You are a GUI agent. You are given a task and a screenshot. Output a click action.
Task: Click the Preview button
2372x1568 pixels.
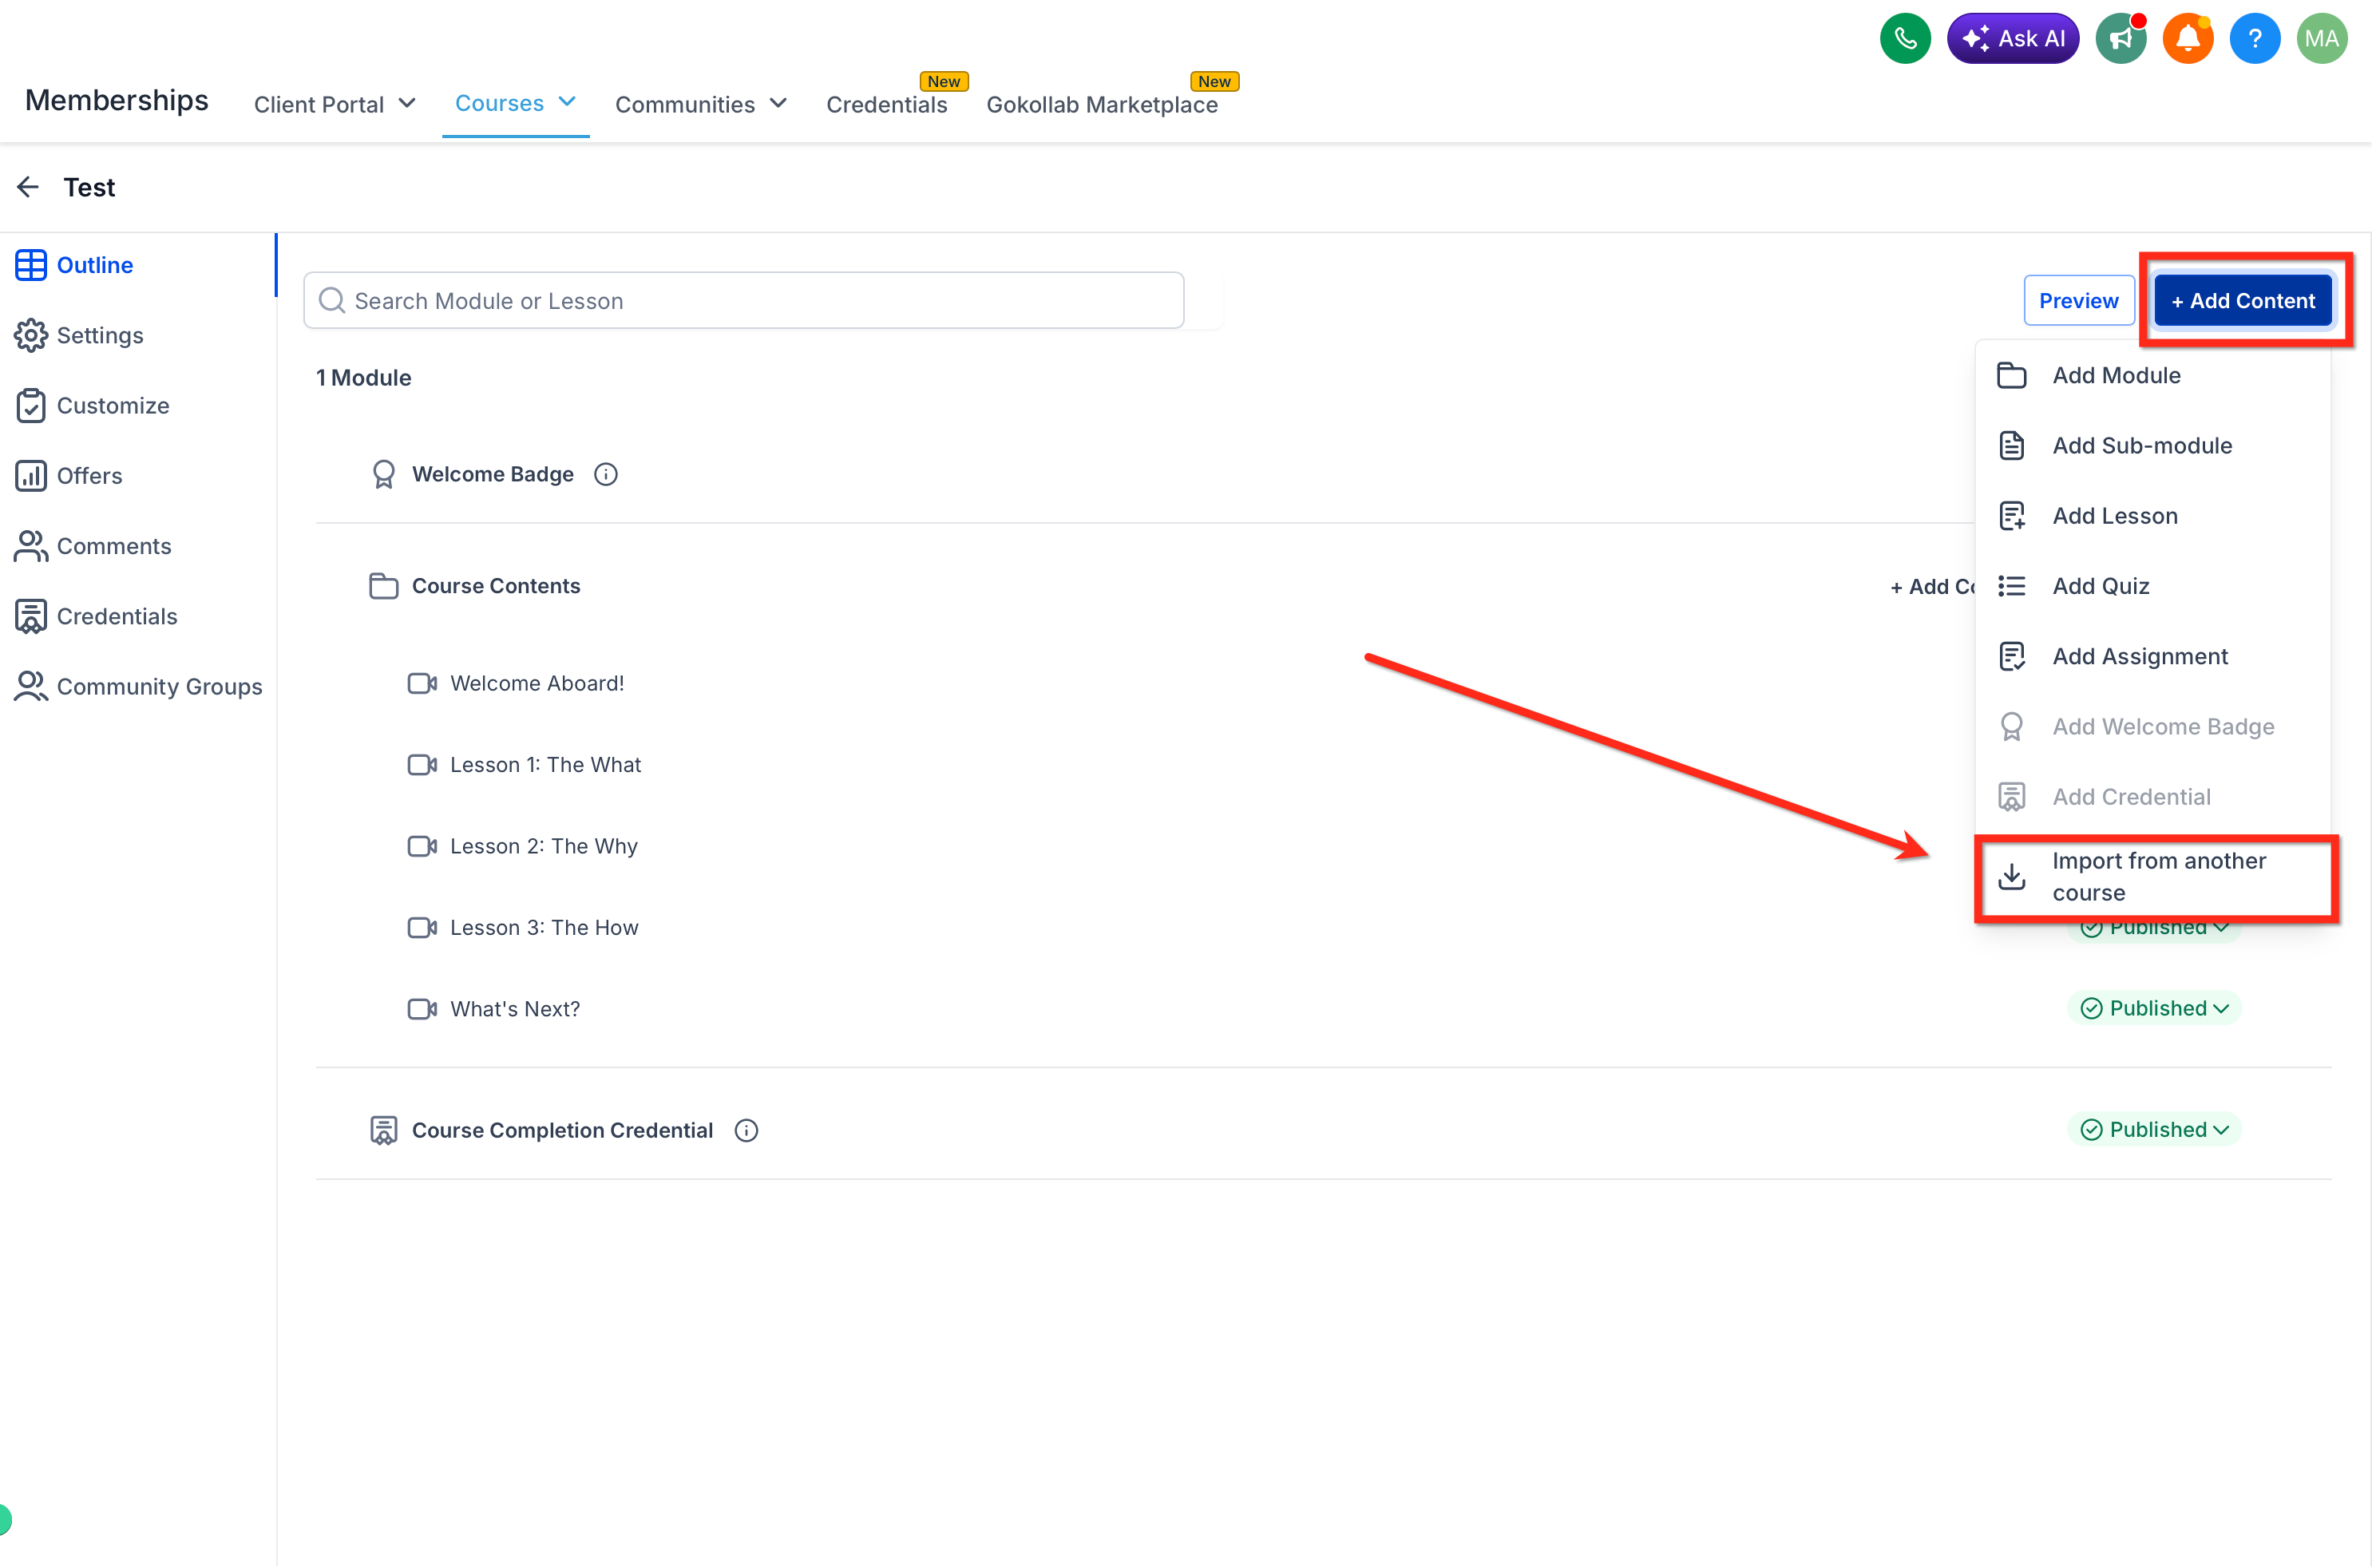click(2079, 301)
